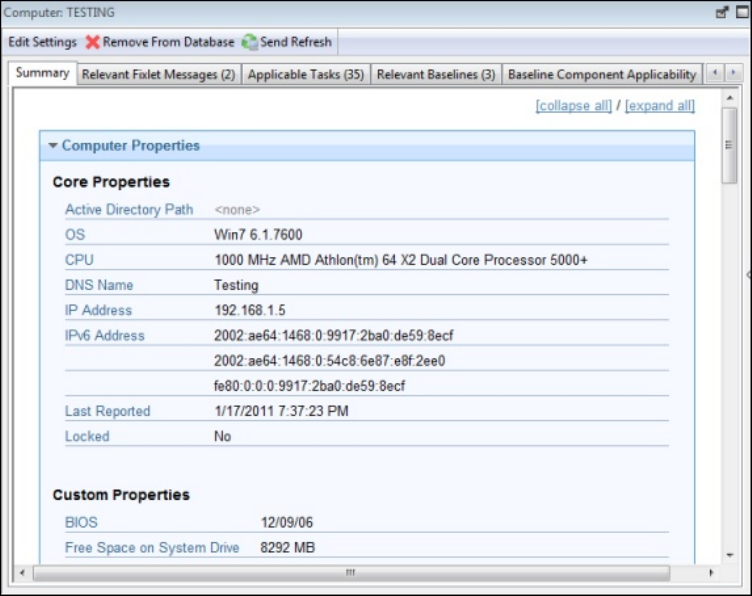Click IPv6 value ending de59:8ecf starting 2002

tap(333, 335)
